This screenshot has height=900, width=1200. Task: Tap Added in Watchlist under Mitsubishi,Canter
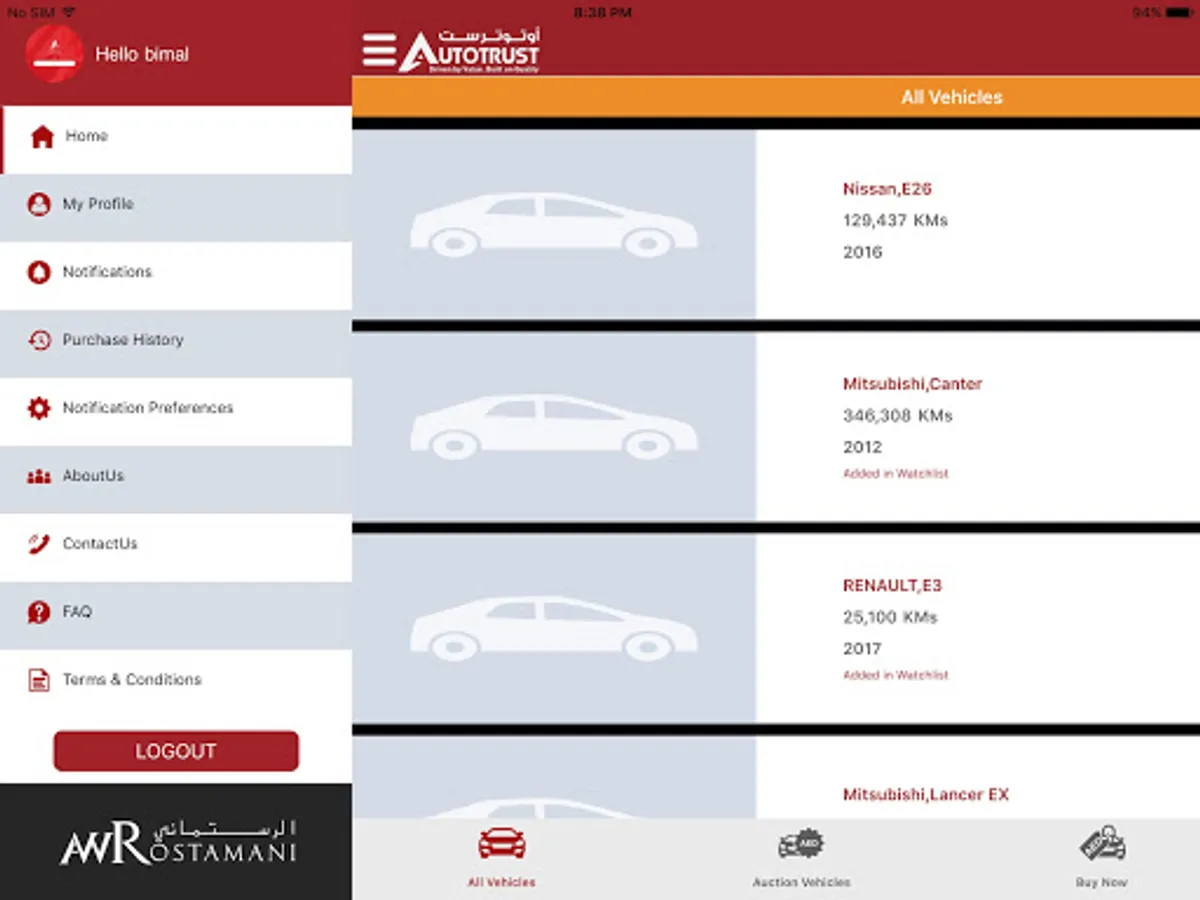(895, 474)
